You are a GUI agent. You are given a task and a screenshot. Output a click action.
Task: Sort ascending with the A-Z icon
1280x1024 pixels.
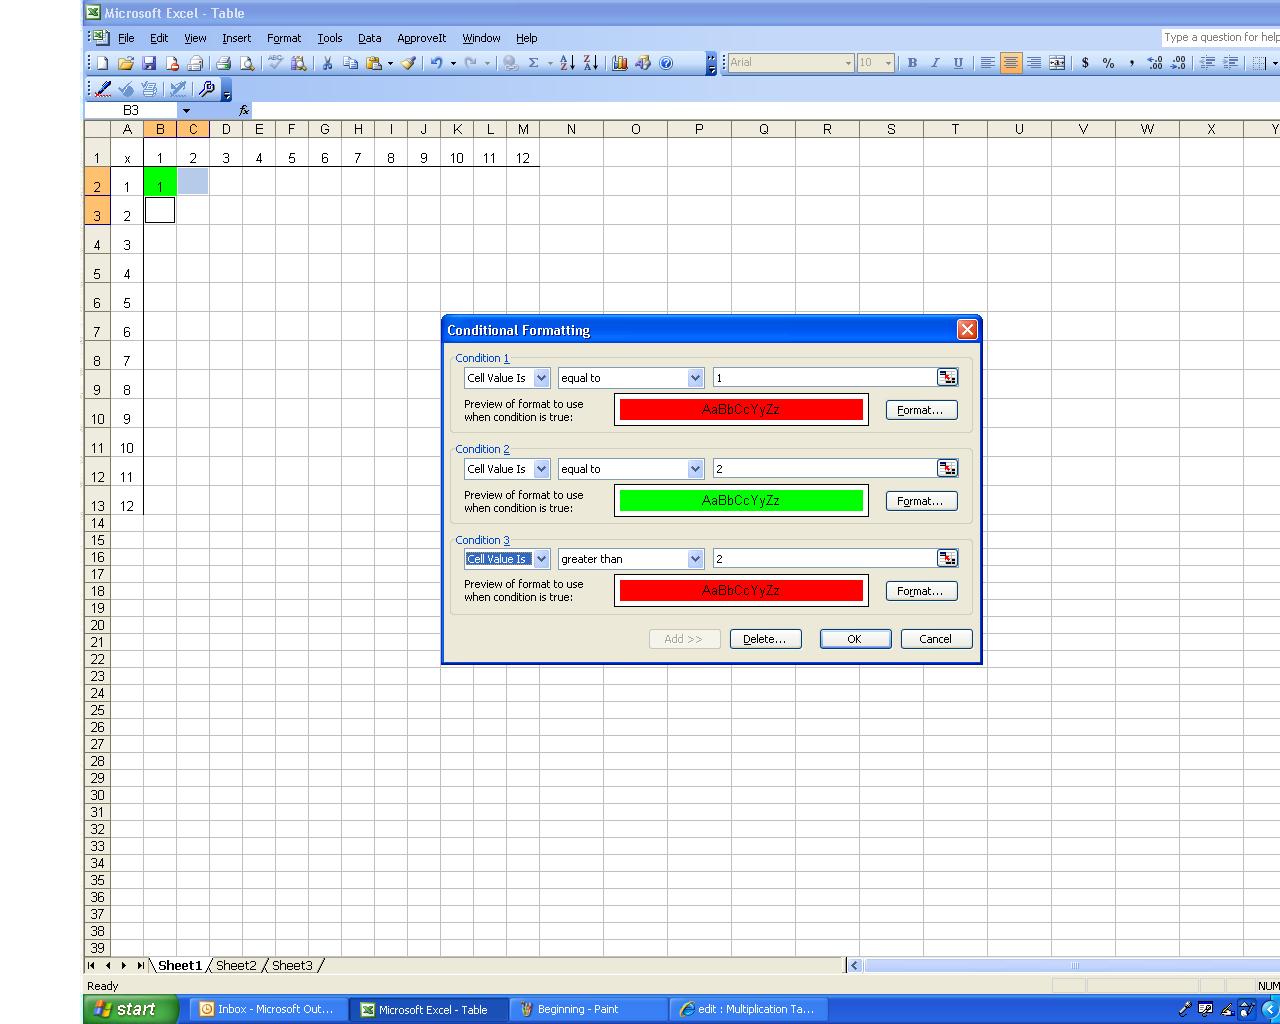point(567,63)
